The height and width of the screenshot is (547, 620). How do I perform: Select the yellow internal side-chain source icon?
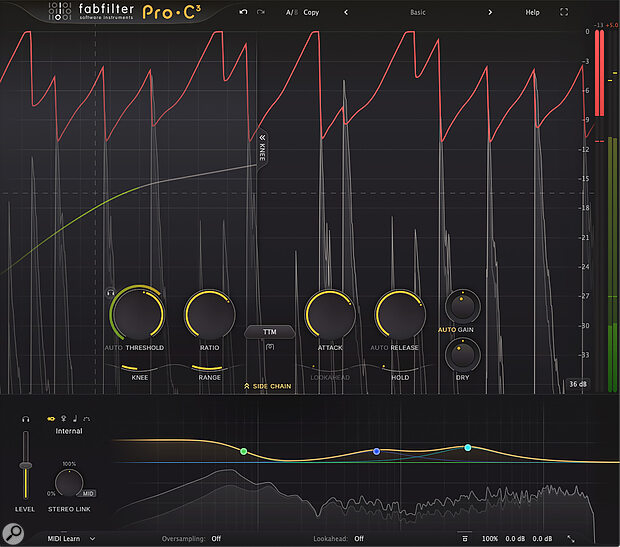coord(49,418)
